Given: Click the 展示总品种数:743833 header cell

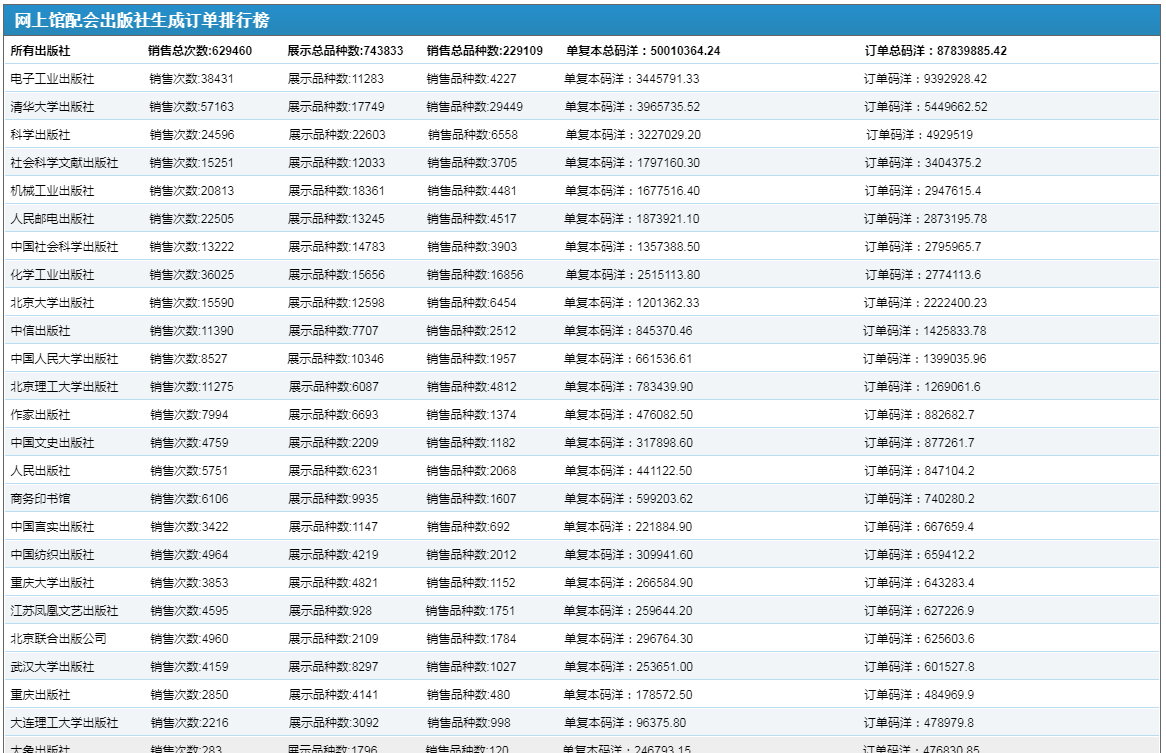Looking at the screenshot, I should [345, 51].
